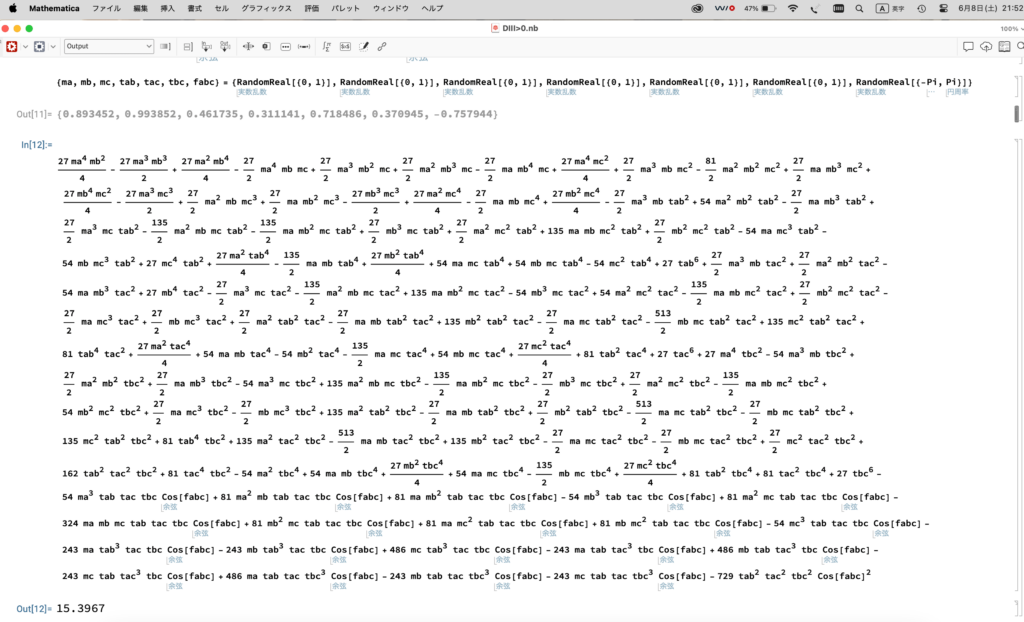Open the Wi-Fi menu in the macOS menu bar
Image resolution: width=1024 pixels, height=622 pixels.
793,8
